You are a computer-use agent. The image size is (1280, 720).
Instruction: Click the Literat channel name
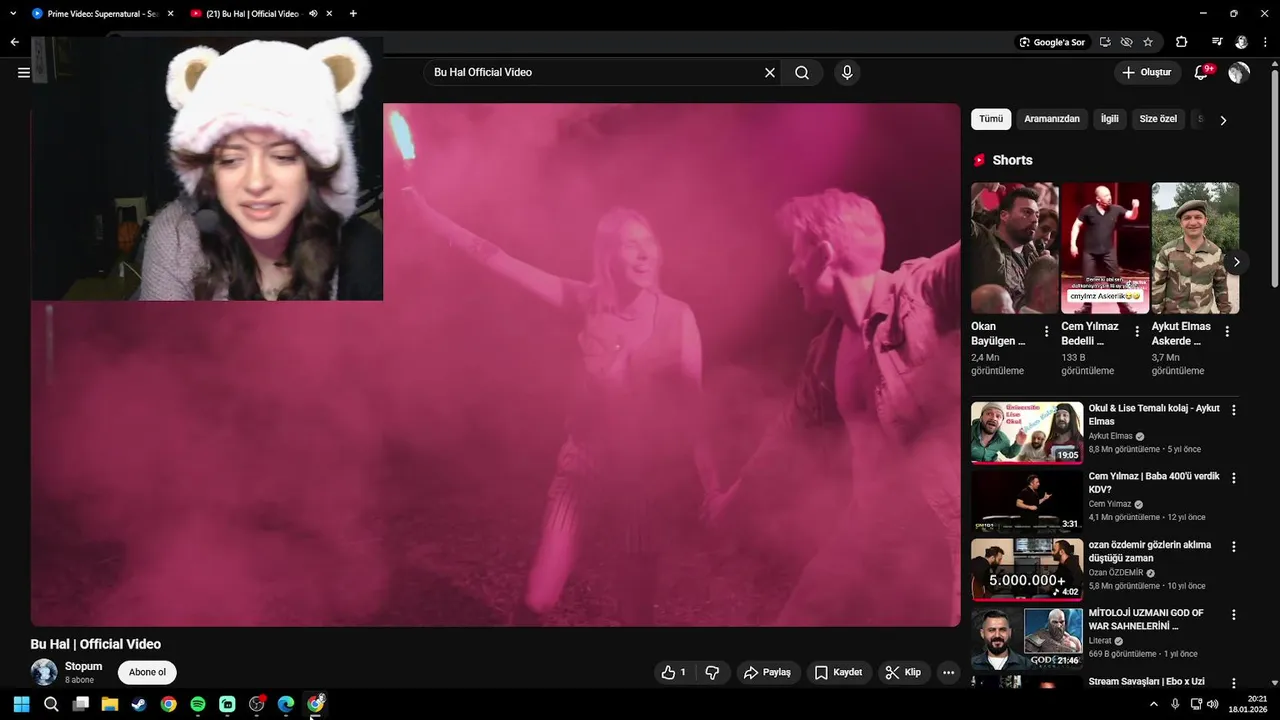[x=1100, y=641]
